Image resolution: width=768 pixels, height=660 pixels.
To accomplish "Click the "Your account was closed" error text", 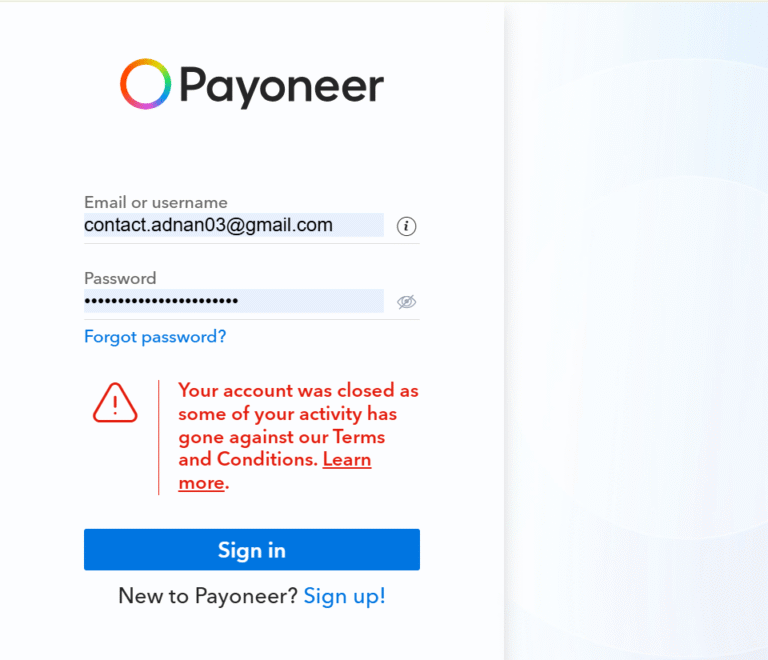I will click(287, 391).
